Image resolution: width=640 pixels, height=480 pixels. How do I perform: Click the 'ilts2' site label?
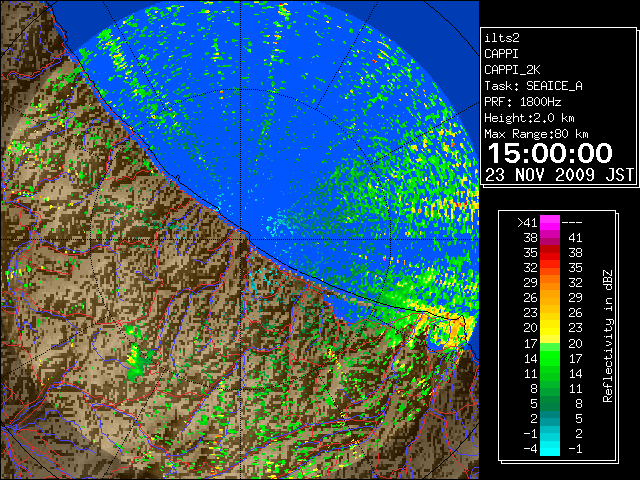tap(502, 38)
